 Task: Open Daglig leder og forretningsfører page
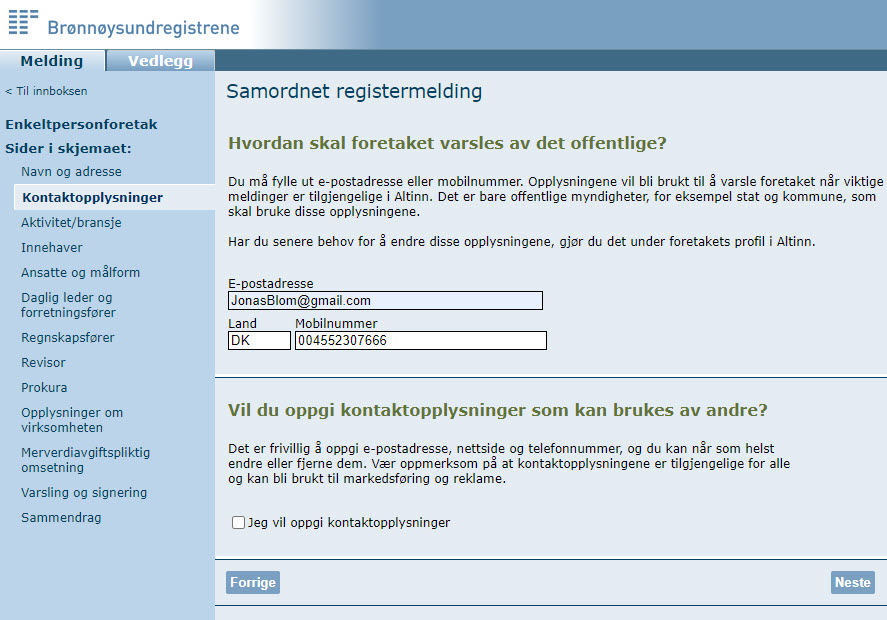click(x=68, y=305)
